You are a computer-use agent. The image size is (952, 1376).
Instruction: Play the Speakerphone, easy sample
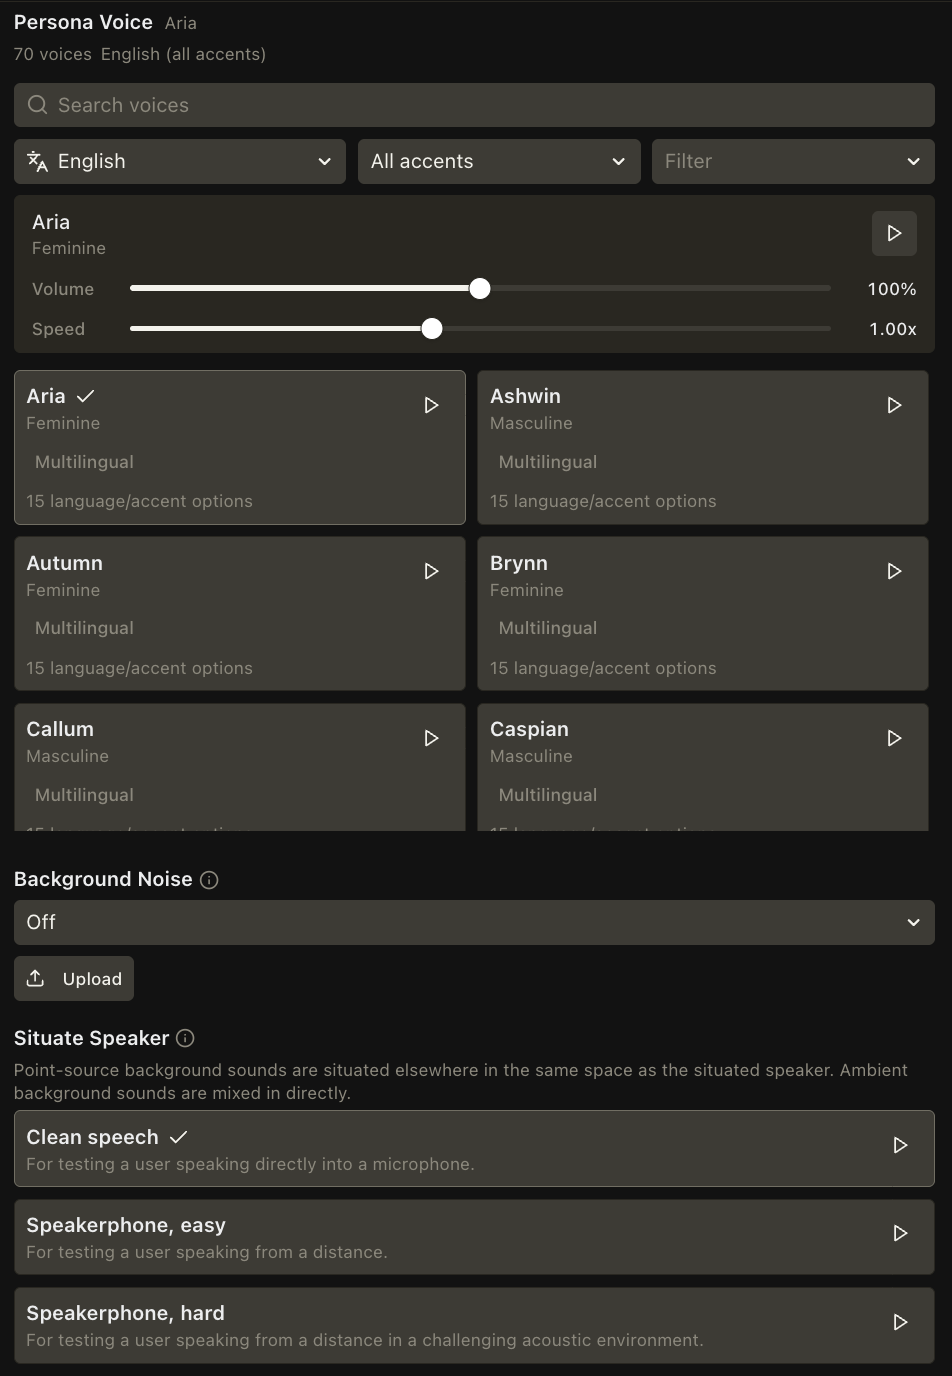click(900, 1233)
